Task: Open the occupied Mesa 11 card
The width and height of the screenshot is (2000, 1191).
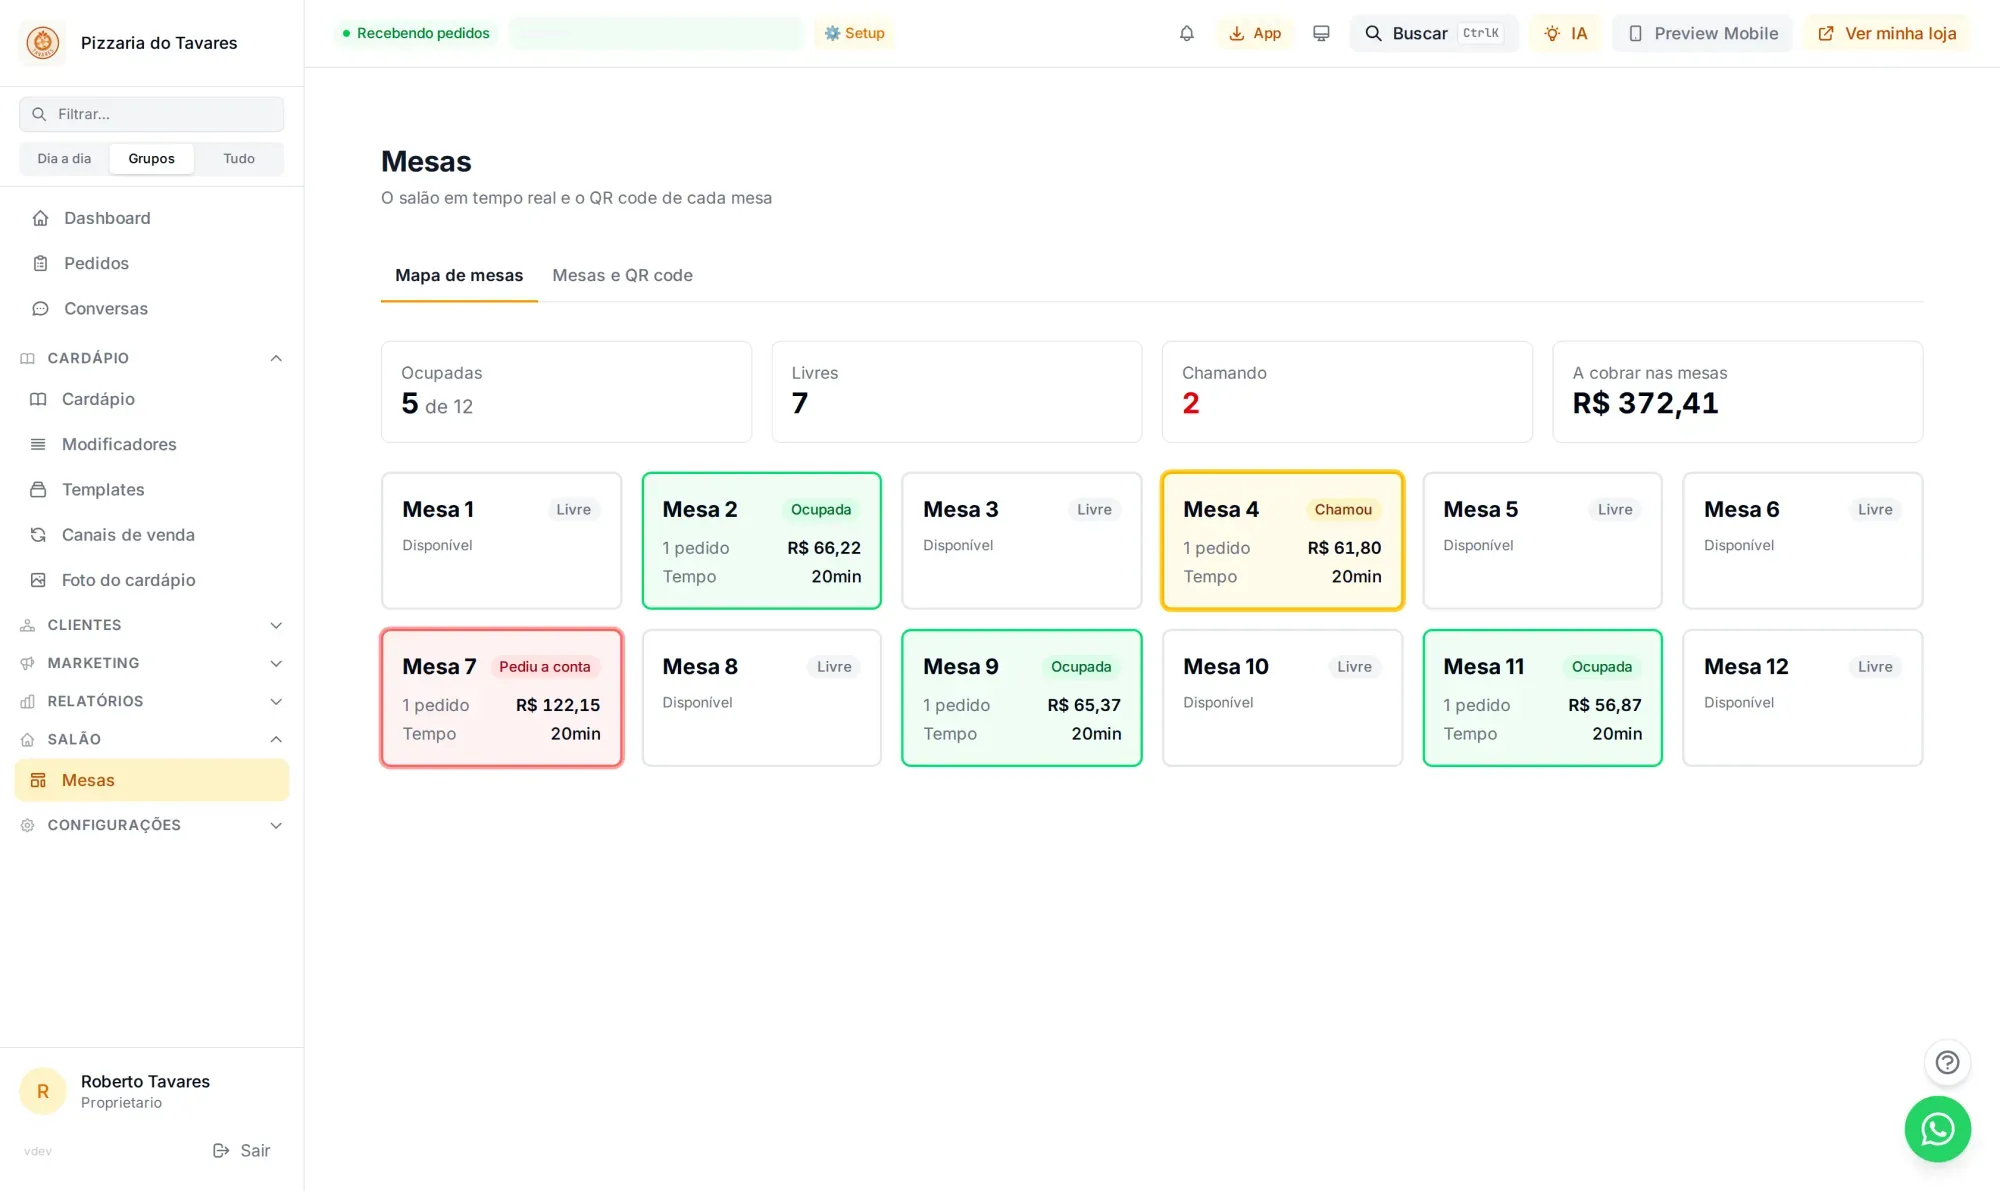Action: point(1542,698)
